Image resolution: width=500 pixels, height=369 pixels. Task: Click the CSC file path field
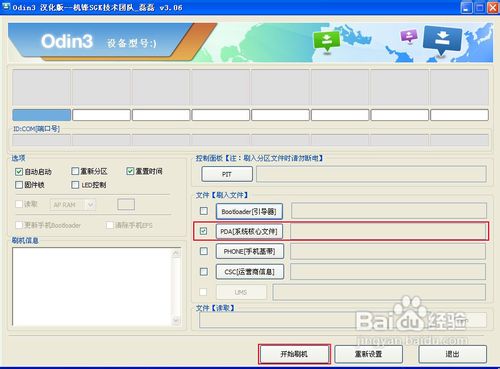click(x=388, y=272)
